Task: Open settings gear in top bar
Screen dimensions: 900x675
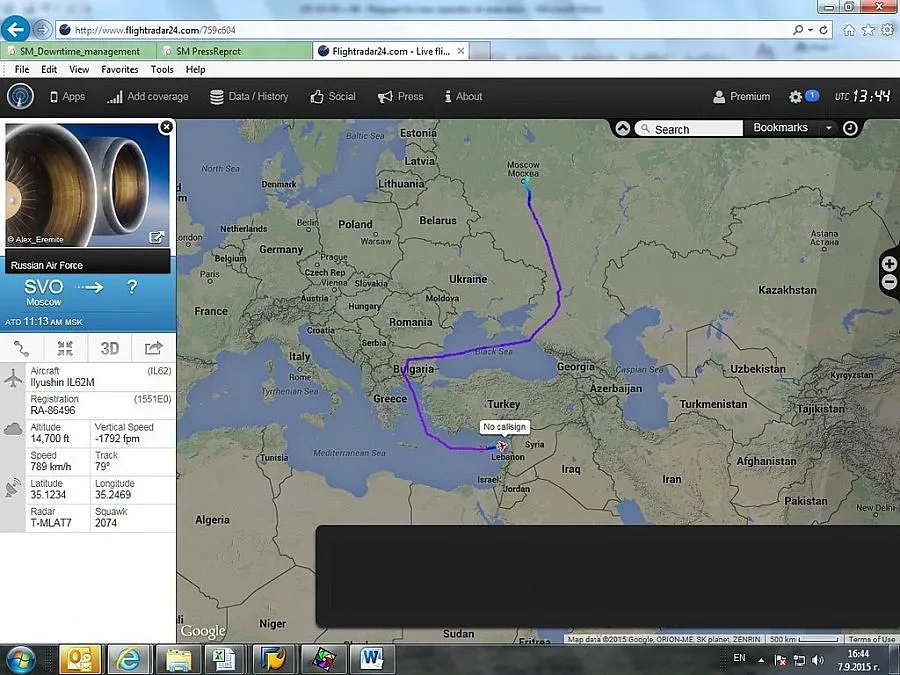Action: 796,97
